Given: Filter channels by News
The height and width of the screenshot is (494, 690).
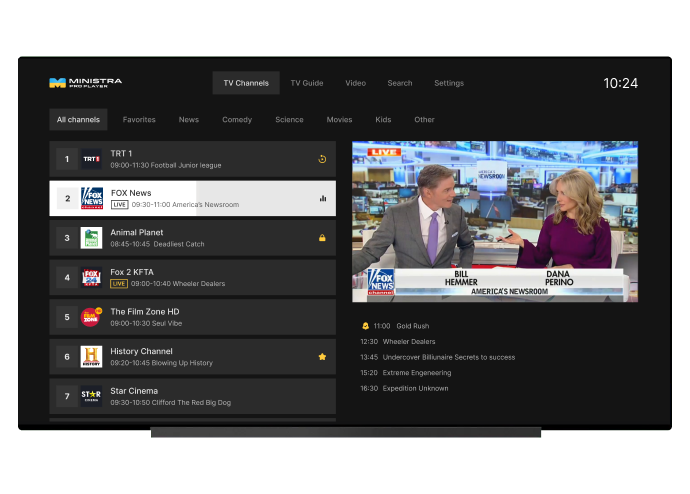Looking at the screenshot, I should click(x=189, y=119).
